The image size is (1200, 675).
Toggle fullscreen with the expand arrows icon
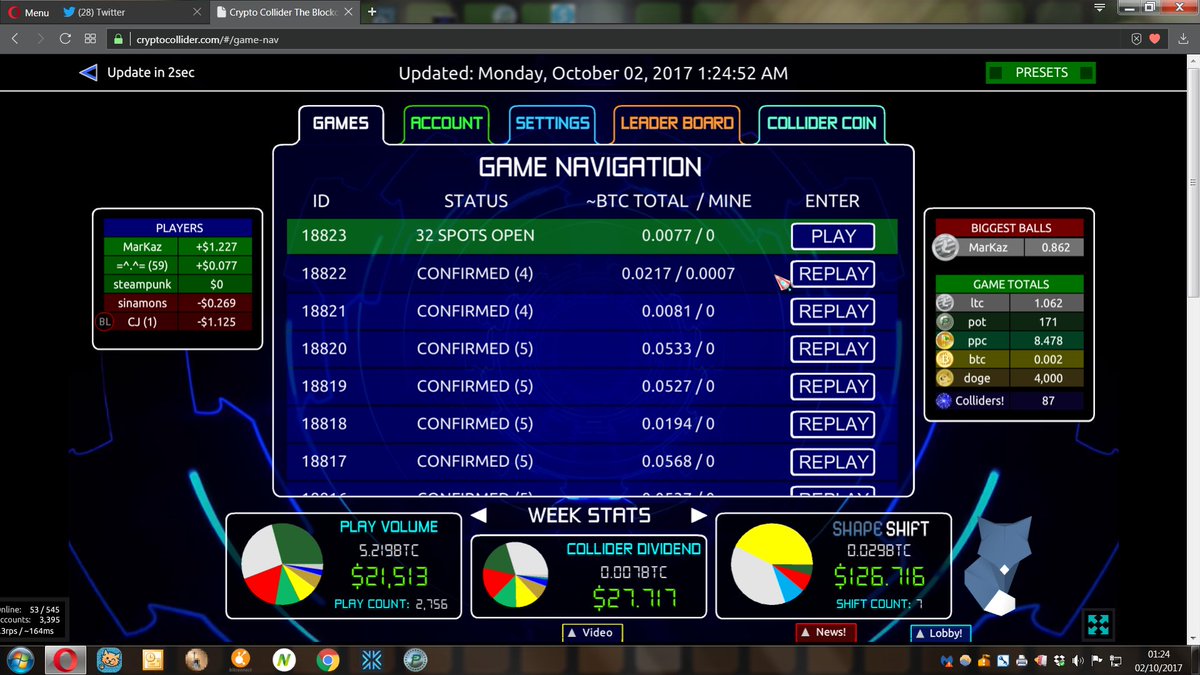coord(1098,625)
